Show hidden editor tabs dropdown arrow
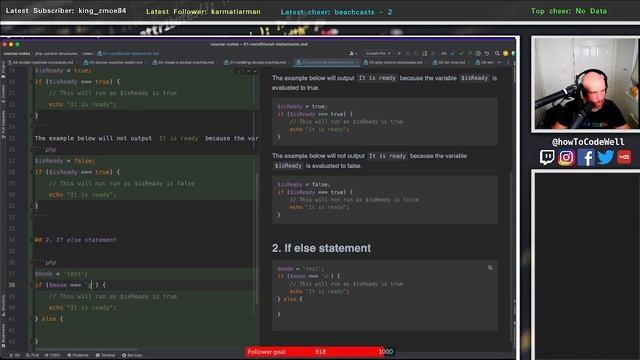 pos(499,62)
